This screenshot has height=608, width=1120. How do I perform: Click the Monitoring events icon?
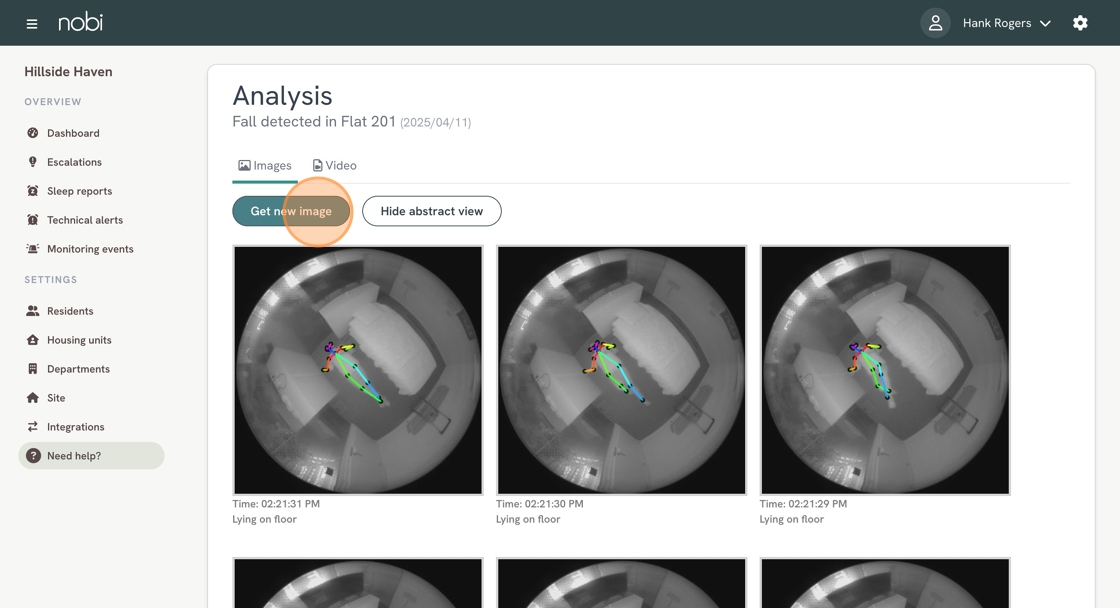click(x=33, y=249)
